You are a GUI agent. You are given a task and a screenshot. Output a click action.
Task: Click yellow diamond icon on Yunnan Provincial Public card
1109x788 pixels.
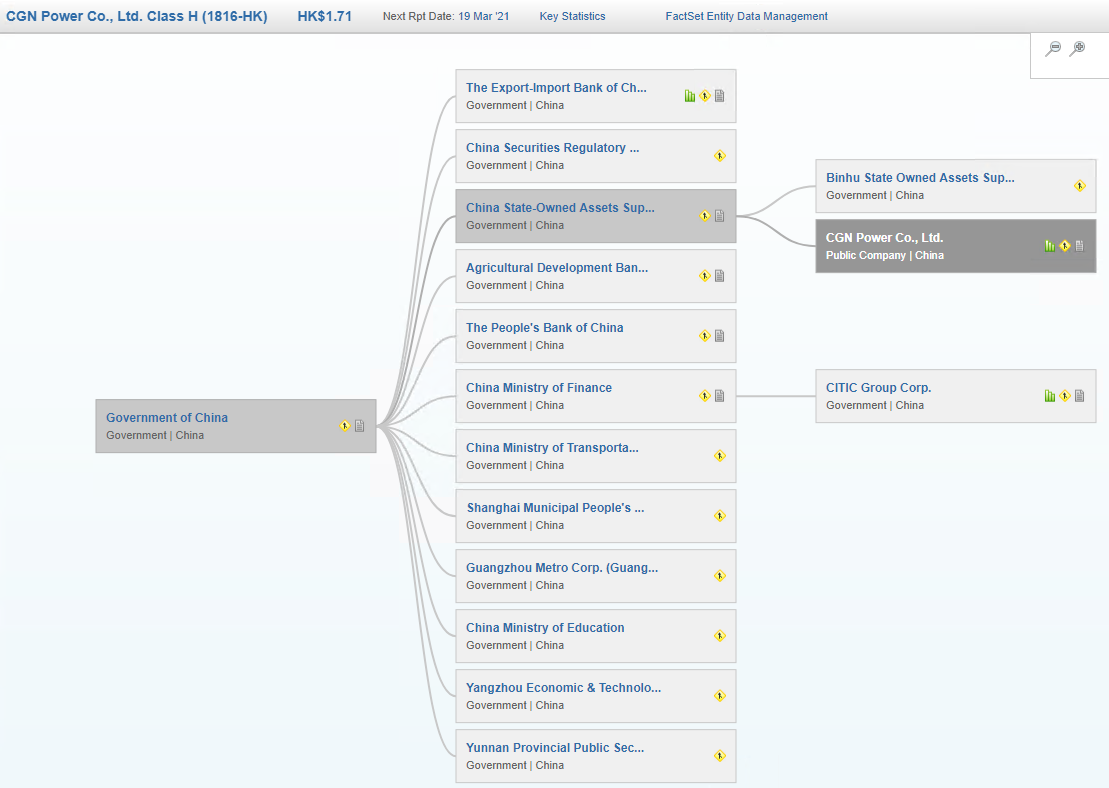click(x=719, y=756)
